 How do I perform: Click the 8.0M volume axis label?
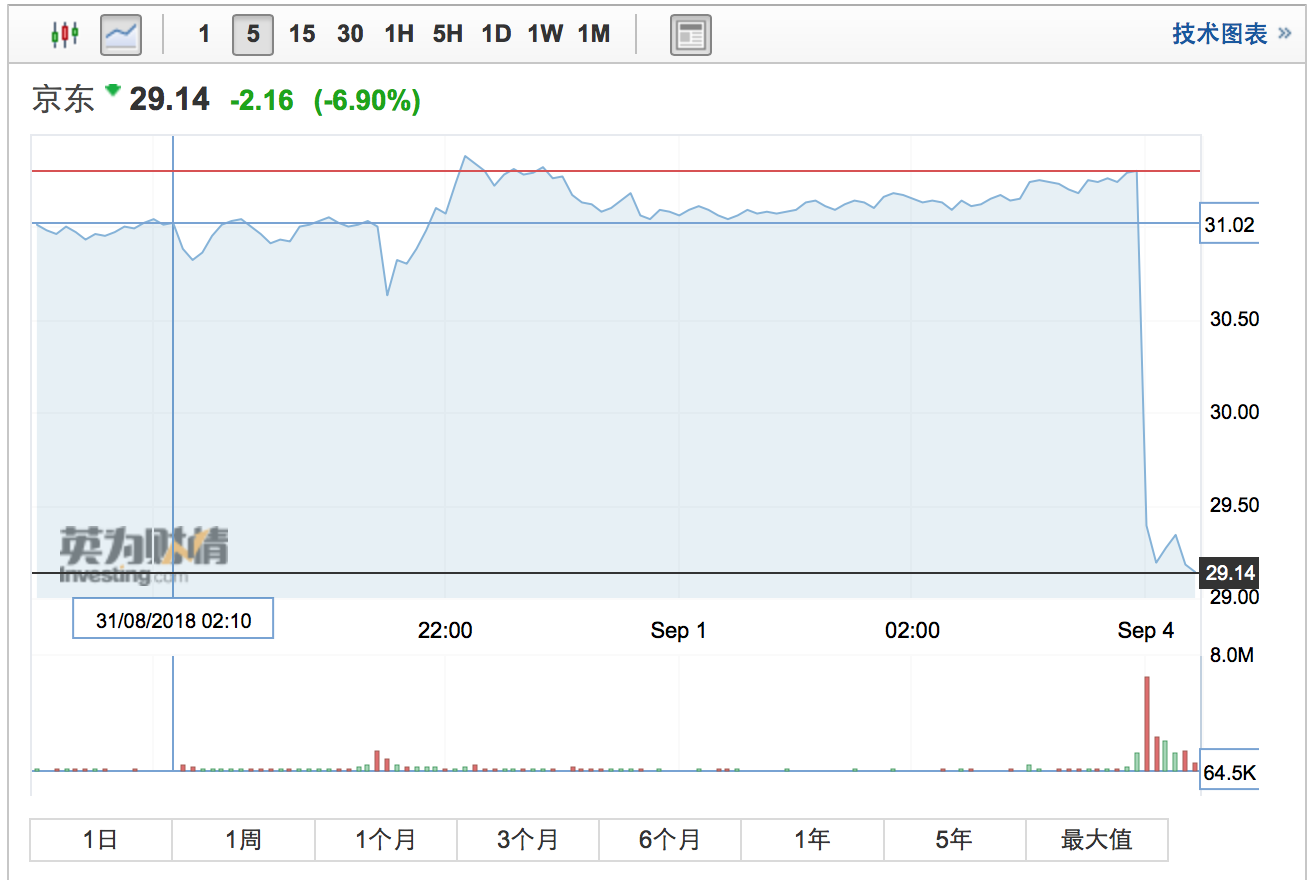1231,655
